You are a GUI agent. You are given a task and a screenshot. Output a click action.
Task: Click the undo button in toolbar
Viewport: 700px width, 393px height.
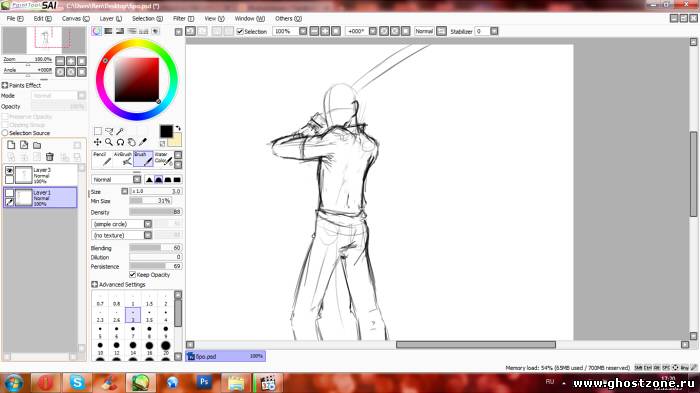coord(191,31)
